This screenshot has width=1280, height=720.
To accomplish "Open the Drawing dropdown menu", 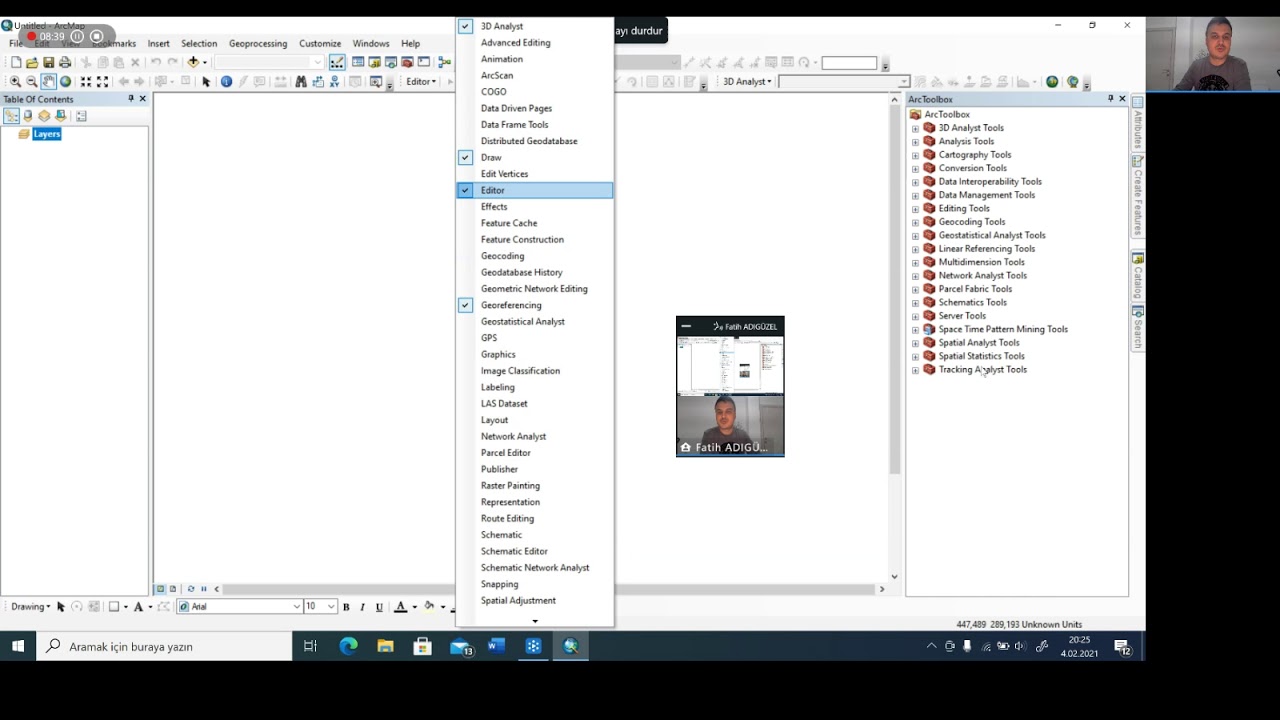I will click(30, 607).
